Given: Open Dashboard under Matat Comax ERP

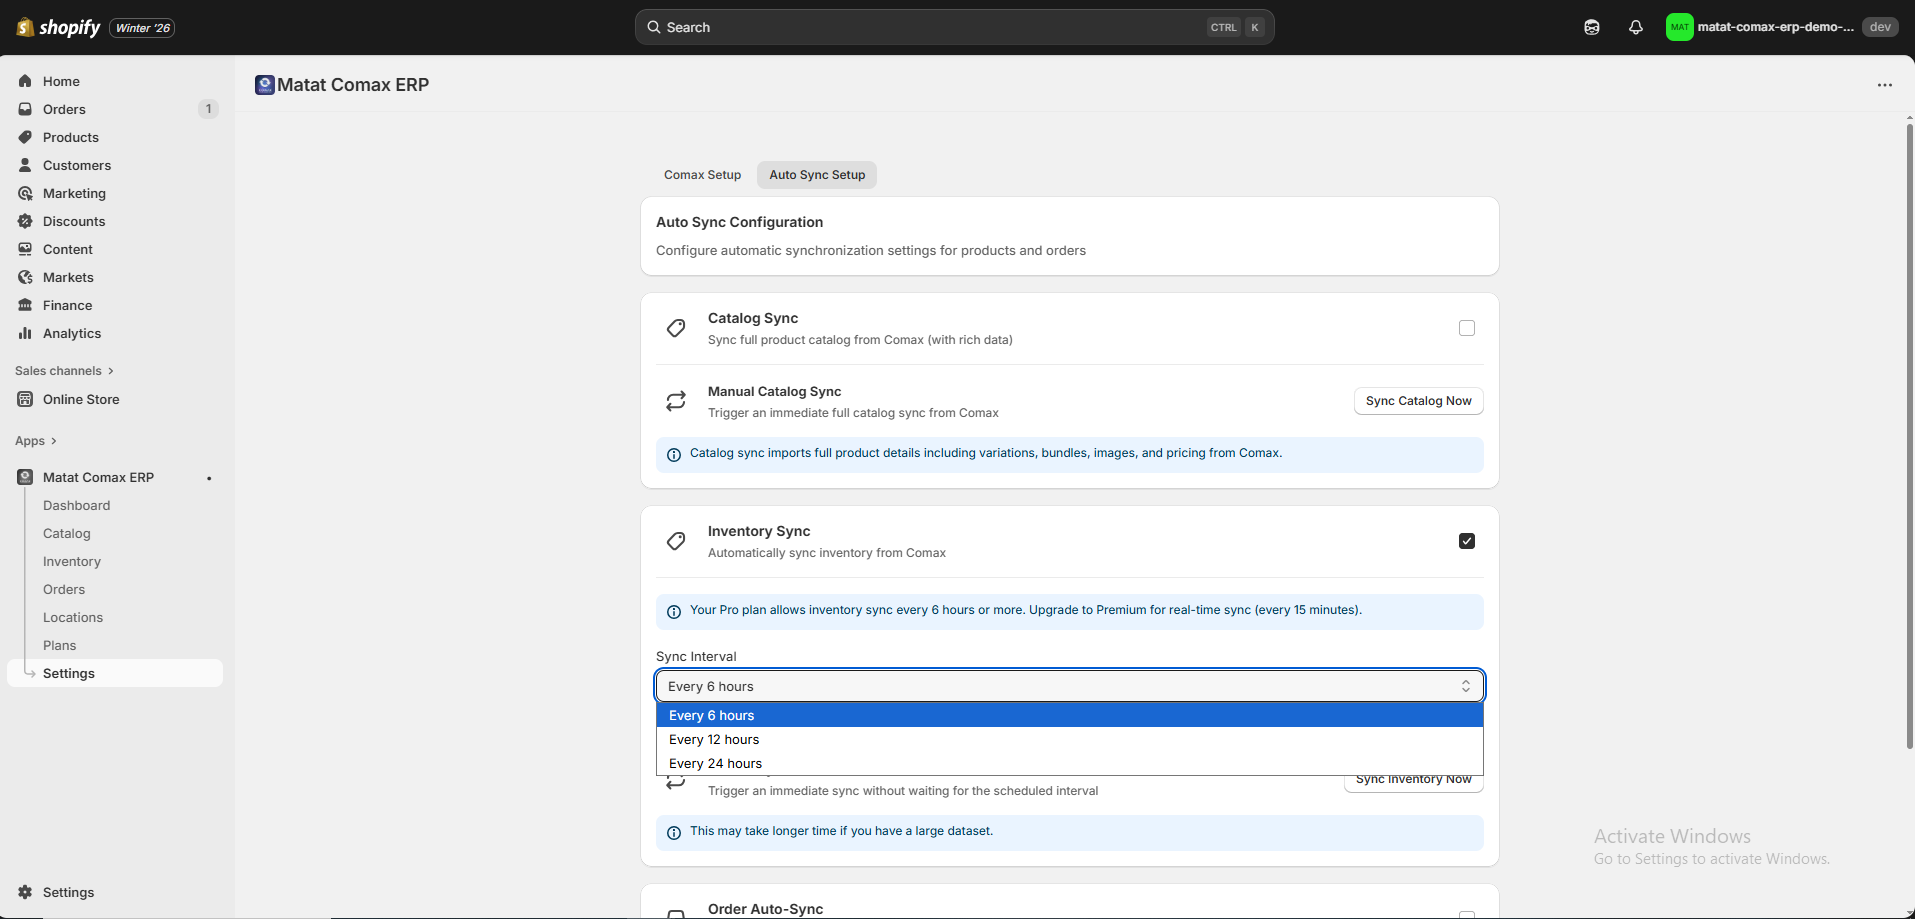Looking at the screenshot, I should point(76,506).
